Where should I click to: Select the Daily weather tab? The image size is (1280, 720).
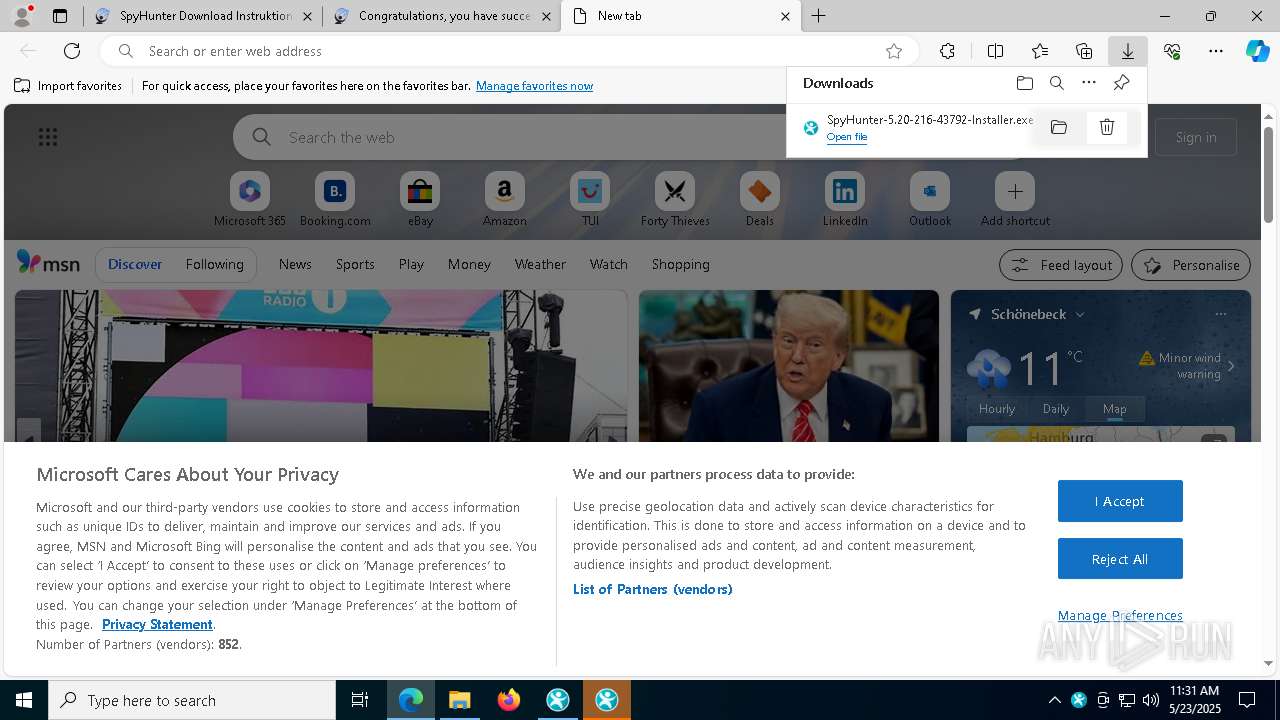click(1056, 408)
